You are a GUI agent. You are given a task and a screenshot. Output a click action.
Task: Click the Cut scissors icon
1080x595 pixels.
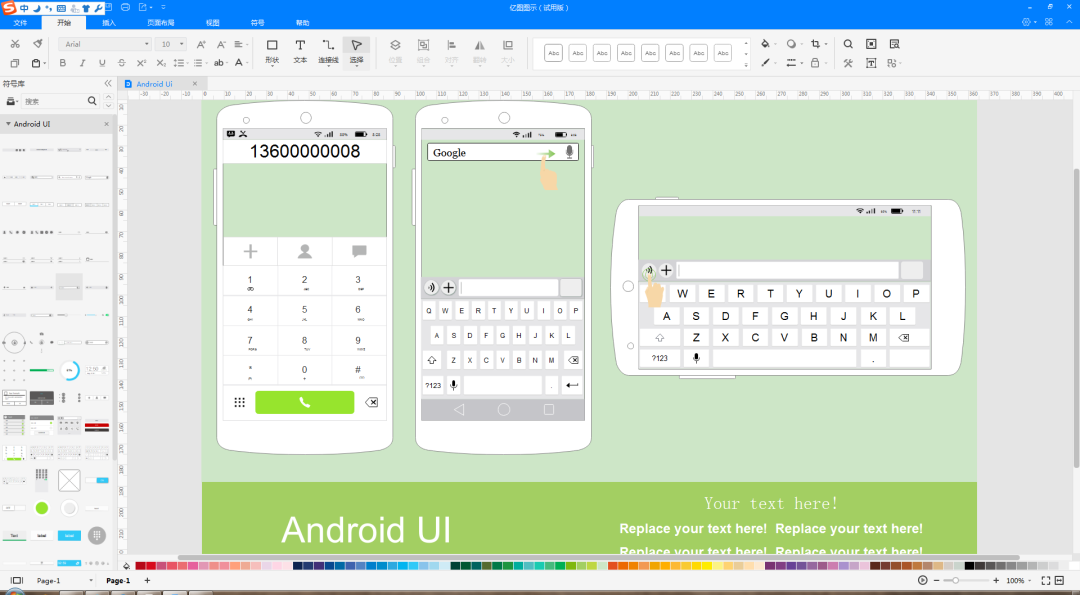point(15,44)
